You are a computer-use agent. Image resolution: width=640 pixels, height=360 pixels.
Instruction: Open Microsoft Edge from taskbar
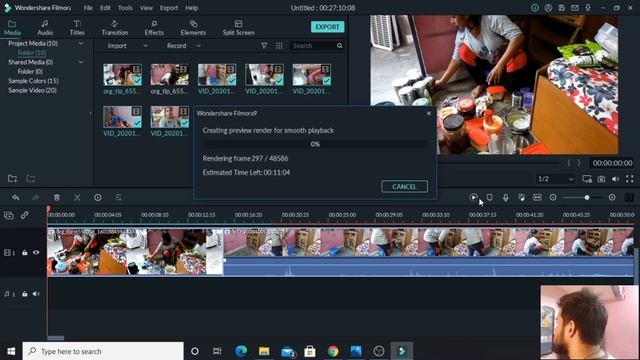click(x=241, y=351)
